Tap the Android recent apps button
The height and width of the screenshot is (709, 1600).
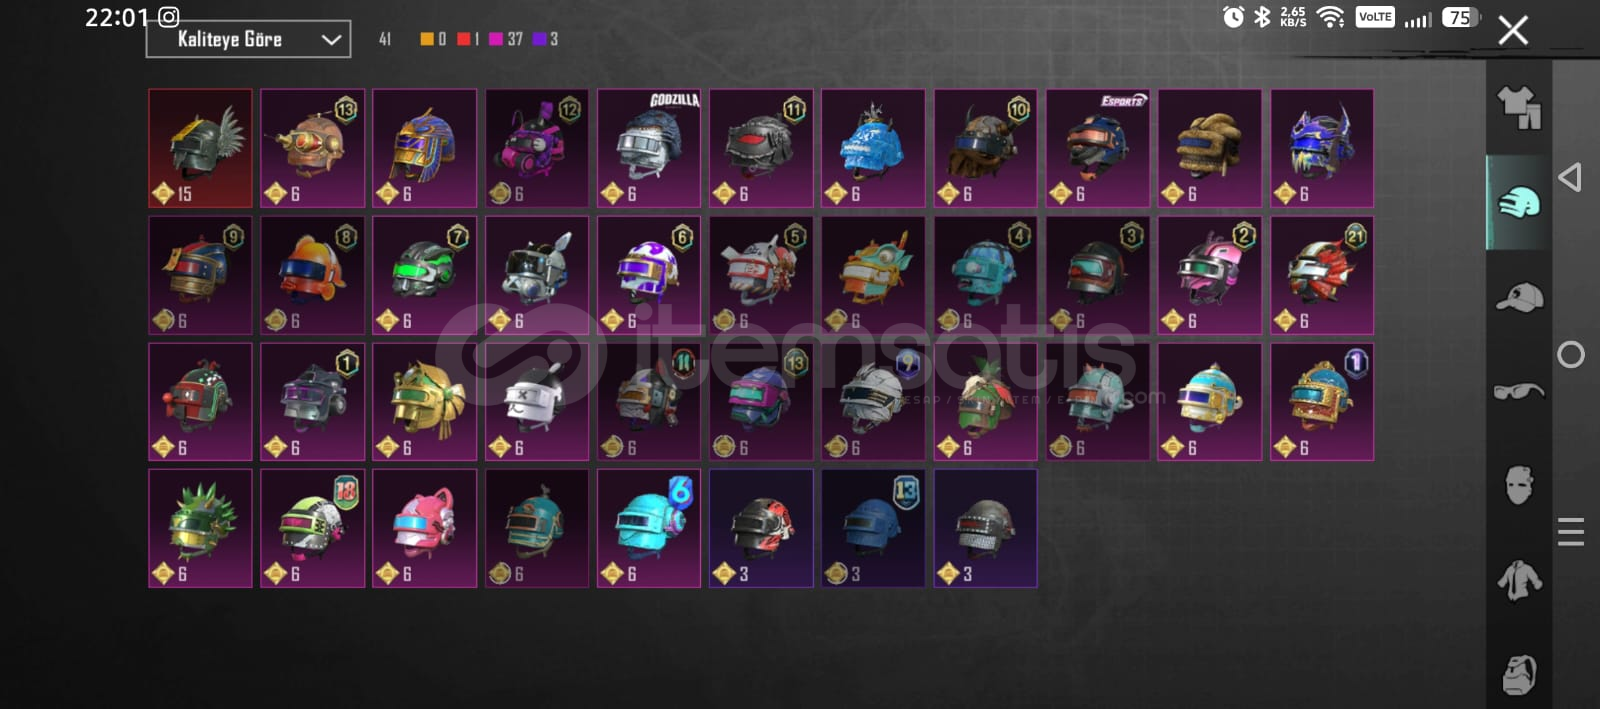pyautogui.click(x=1571, y=532)
